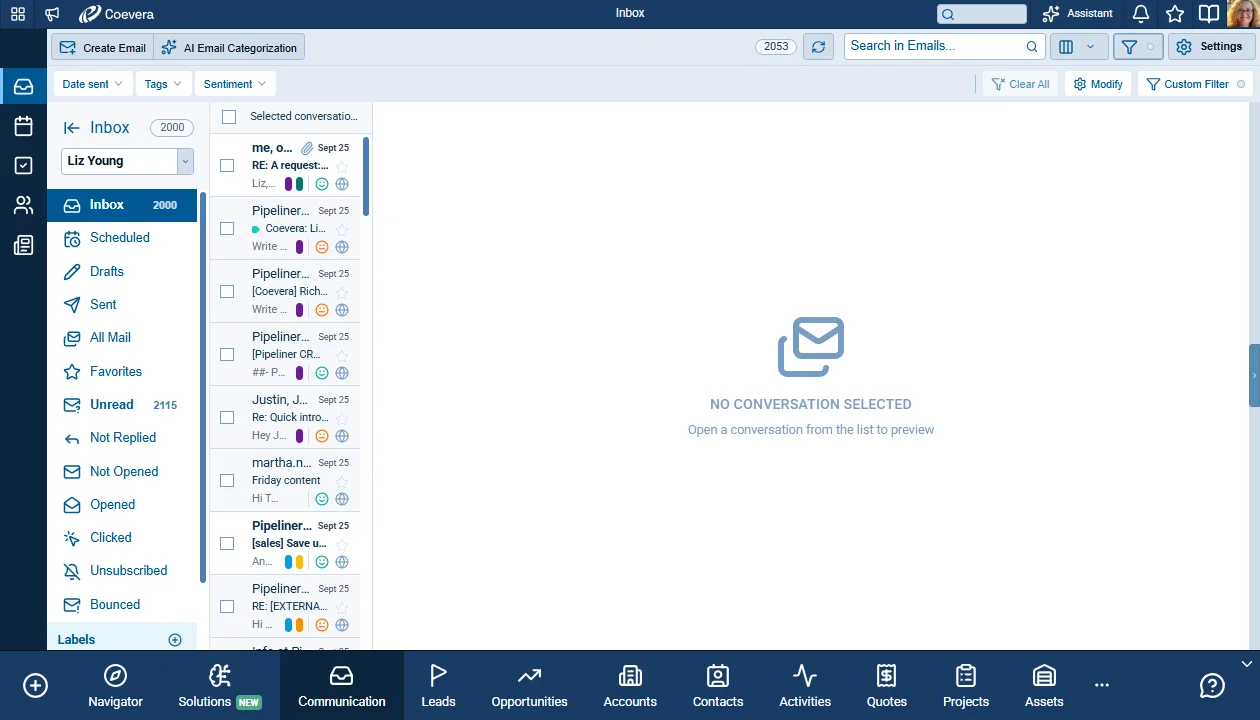Viewport: 1260px width, 720px height.
Task: Open the inbox icon in left sidebar
Action: (x=23, y=87)
